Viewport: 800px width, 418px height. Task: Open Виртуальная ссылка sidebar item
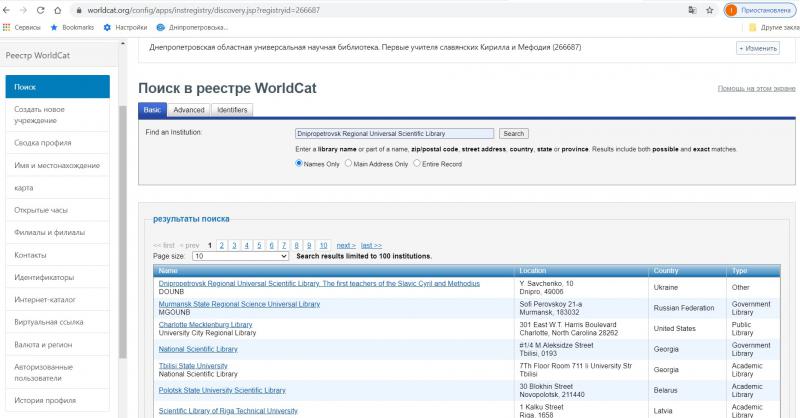click(58, 322)
